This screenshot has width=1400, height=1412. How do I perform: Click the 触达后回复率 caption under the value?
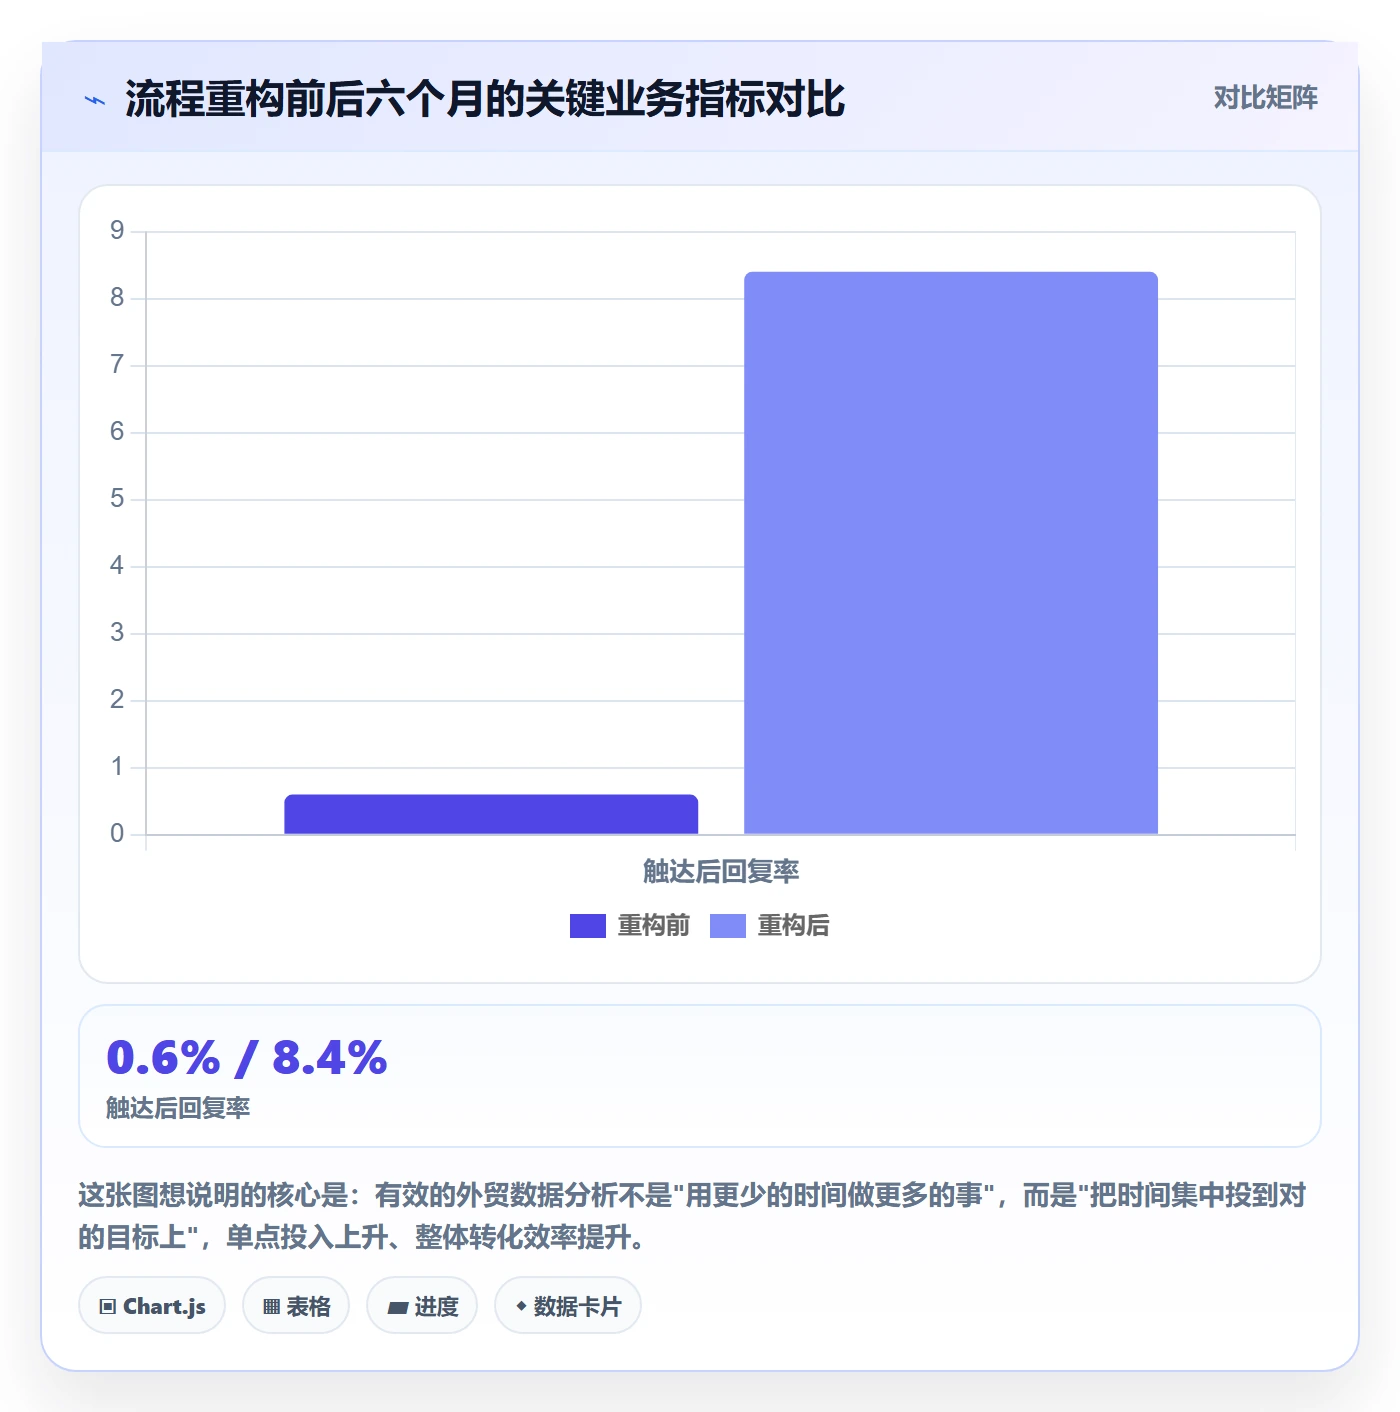point(178,1108)
